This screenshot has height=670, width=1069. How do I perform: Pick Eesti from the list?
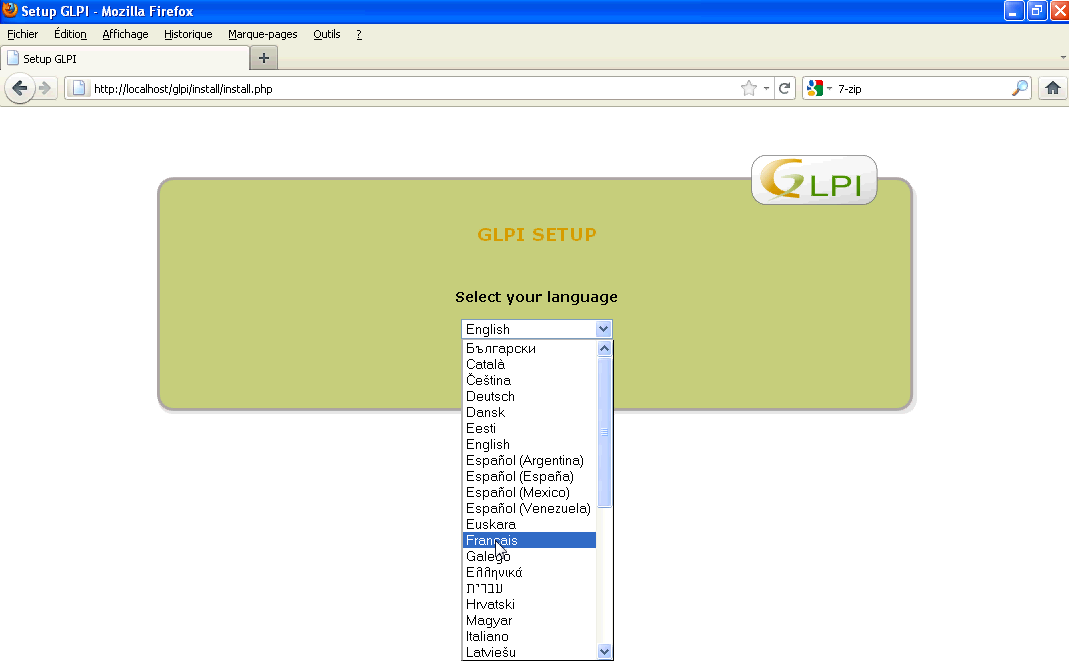[x=529, y=428]
